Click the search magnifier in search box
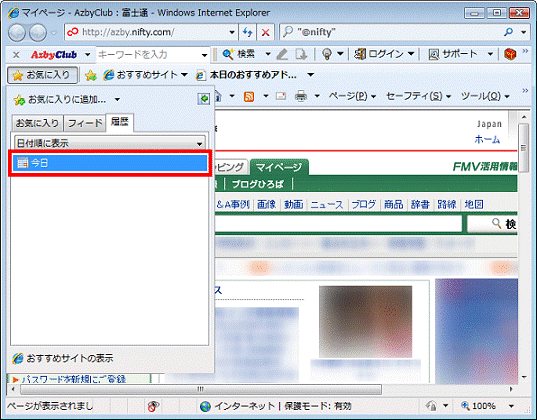The height and width of the screenshot is (420, 537). [x=509, y=32]
